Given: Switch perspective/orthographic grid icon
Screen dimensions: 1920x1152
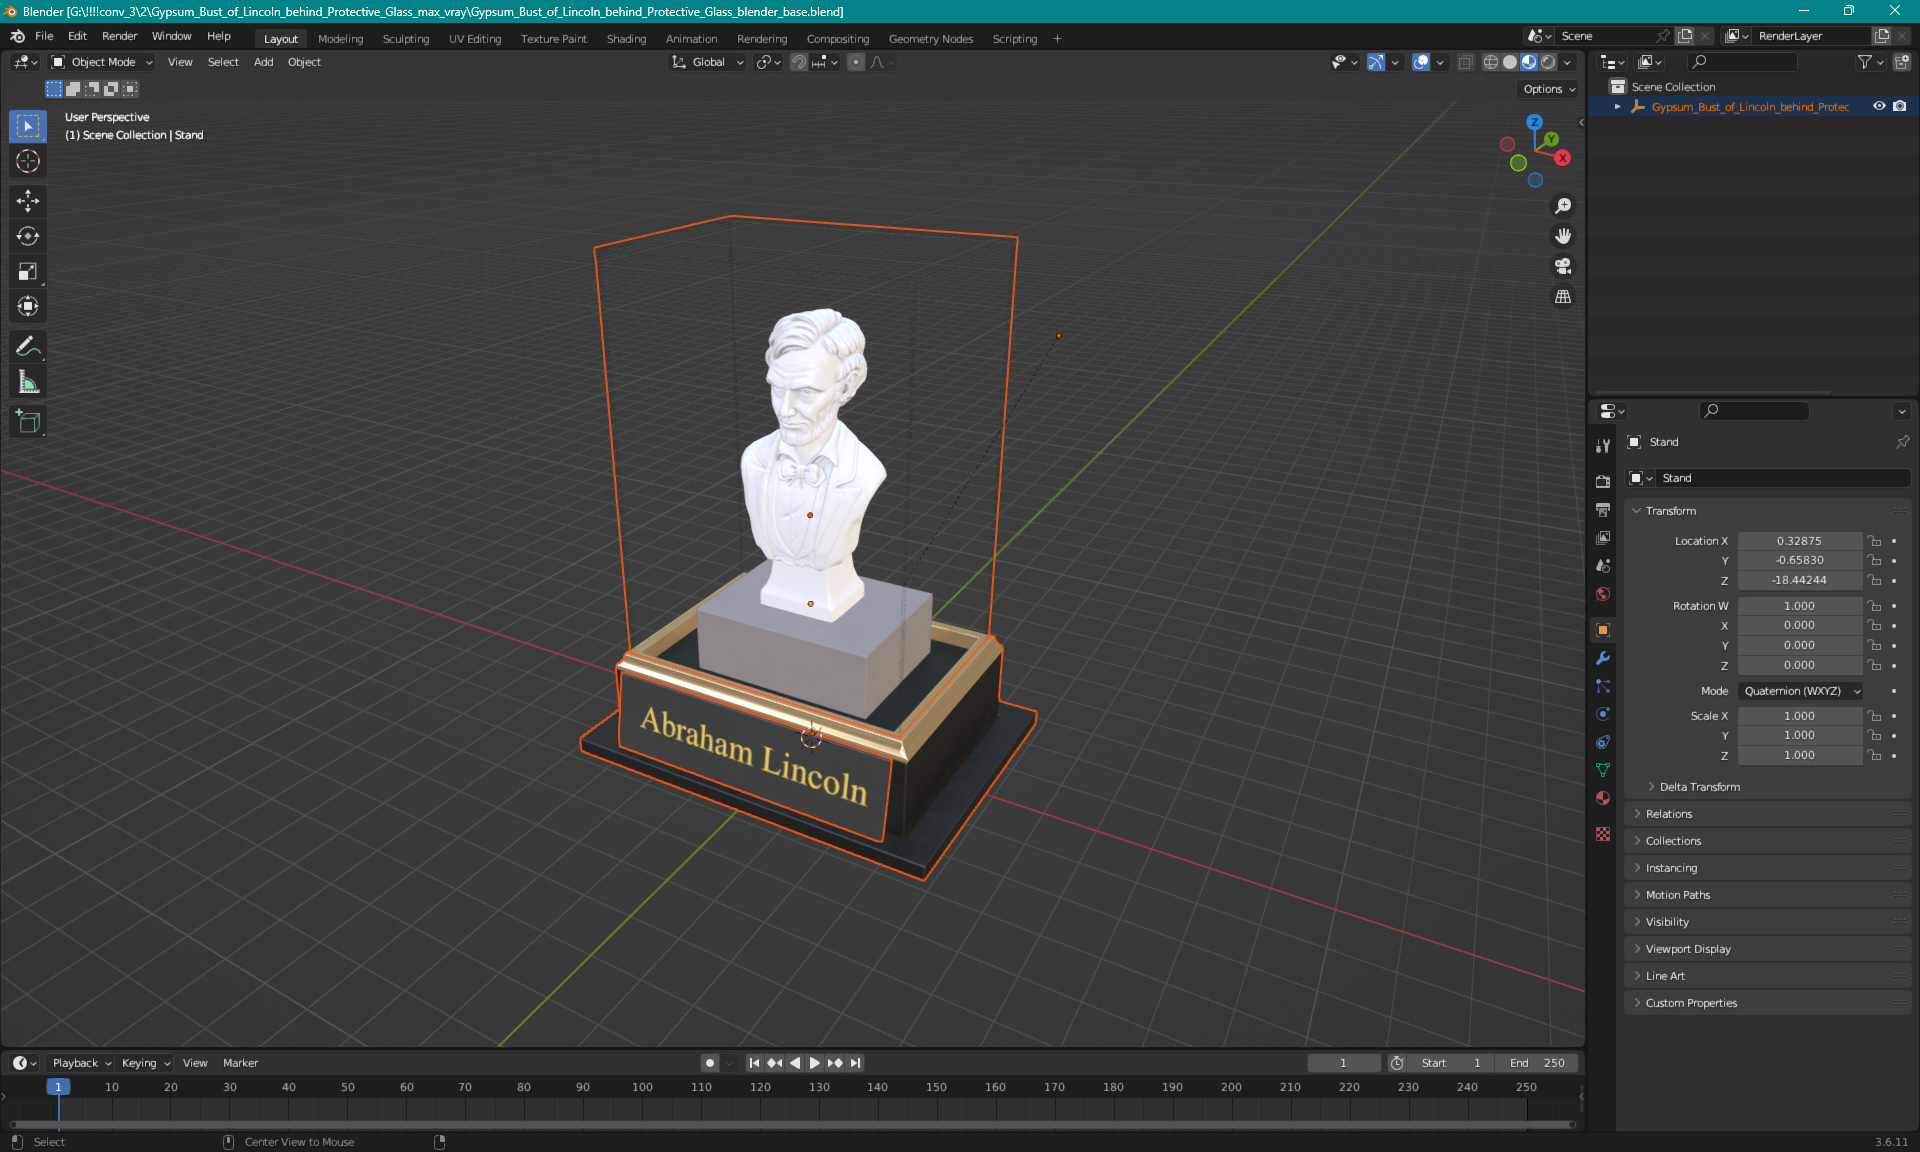Looking at the screenshot, I should point(1563,297).
